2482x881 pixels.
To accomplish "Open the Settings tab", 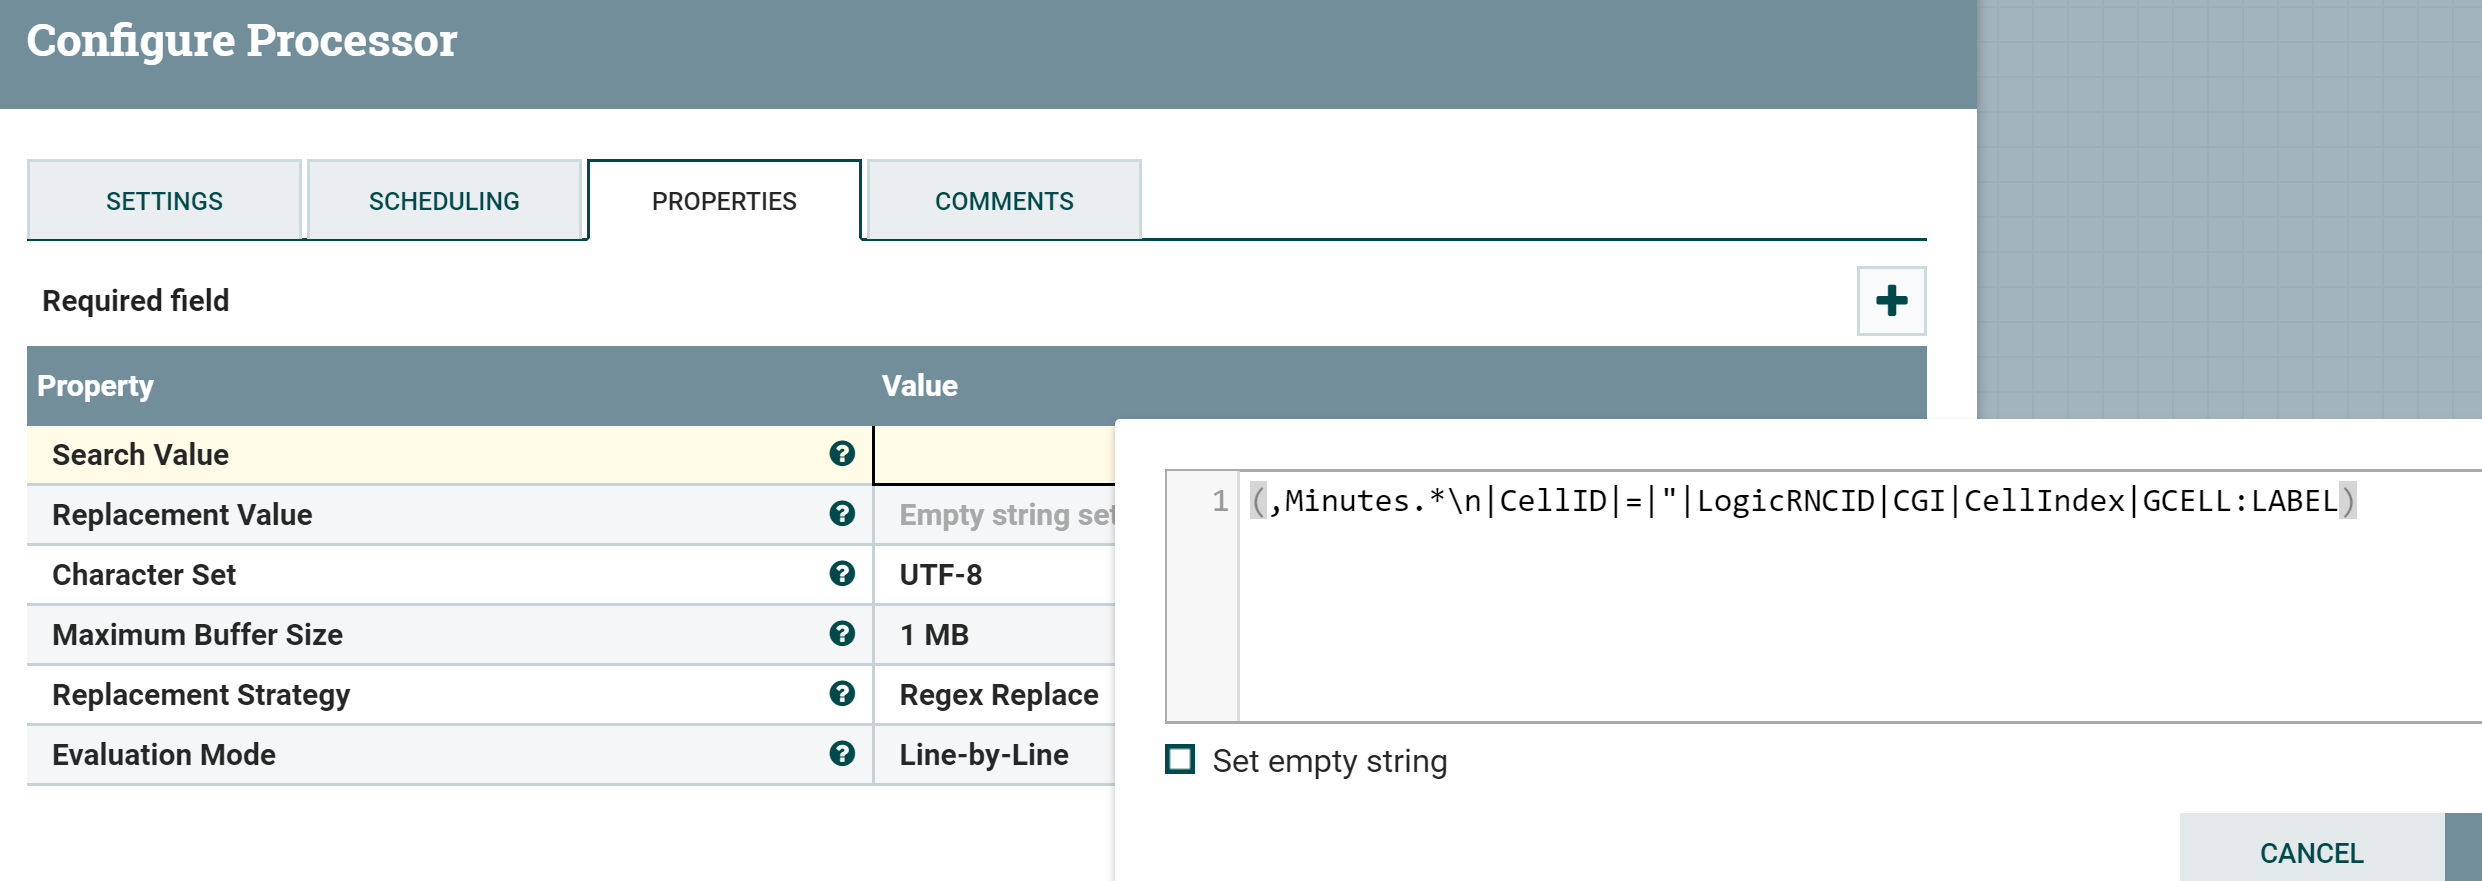I will coord(164,201).
